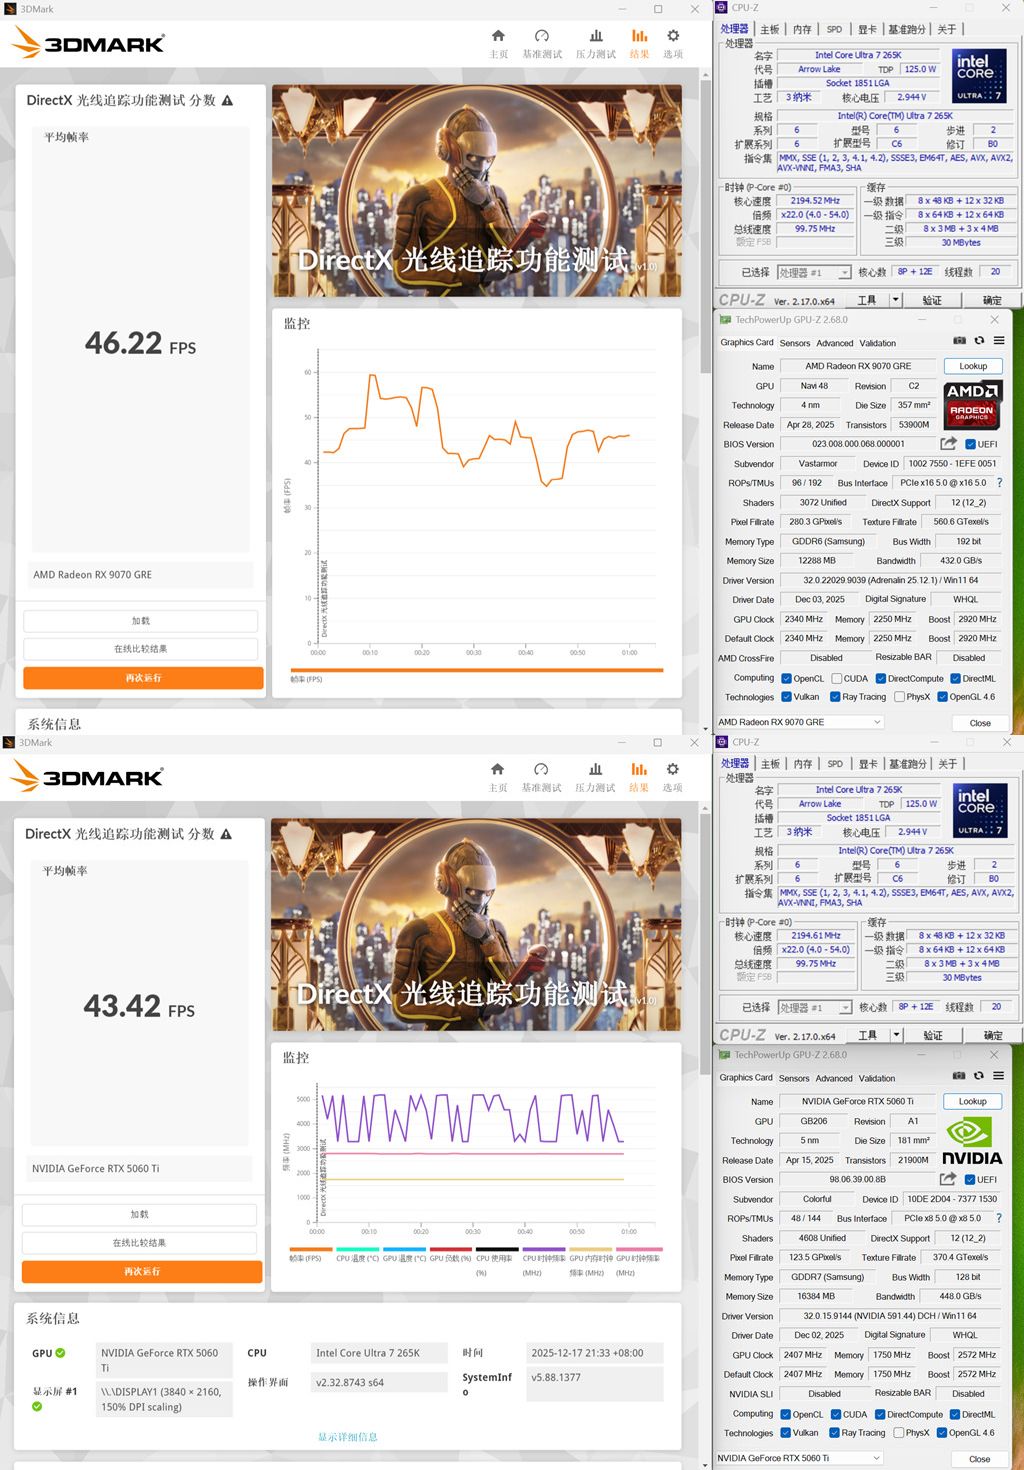
Task: Click 加载 button in 46.22 FPS 3DMark window
Action: click(x=141, y=621)
